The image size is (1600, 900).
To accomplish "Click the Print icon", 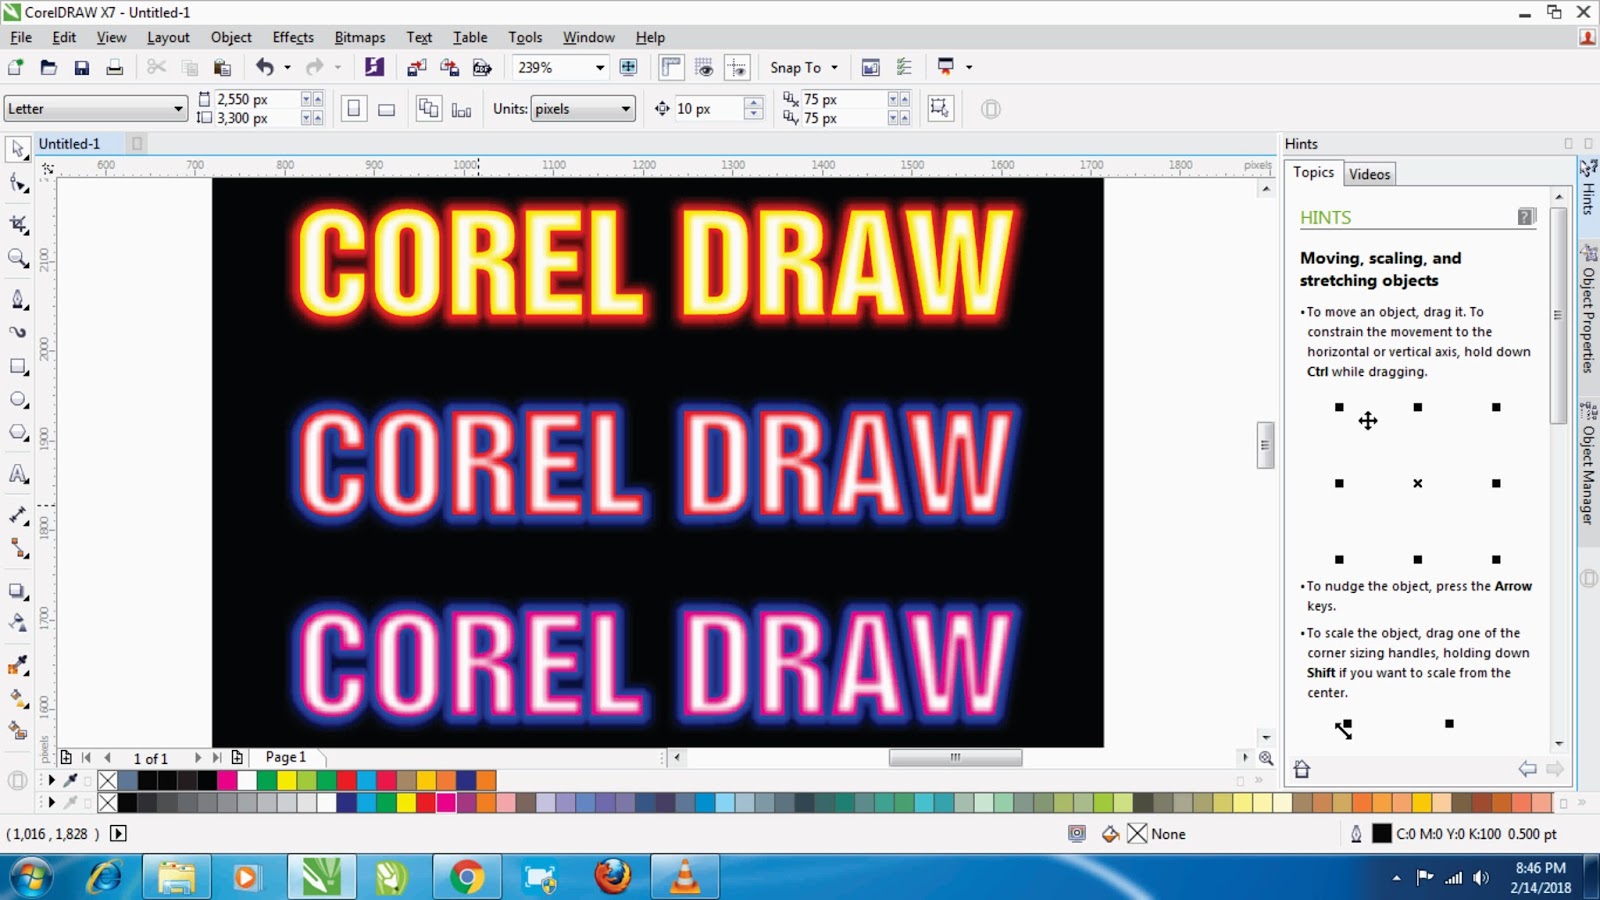I will (x=114, y=67).
